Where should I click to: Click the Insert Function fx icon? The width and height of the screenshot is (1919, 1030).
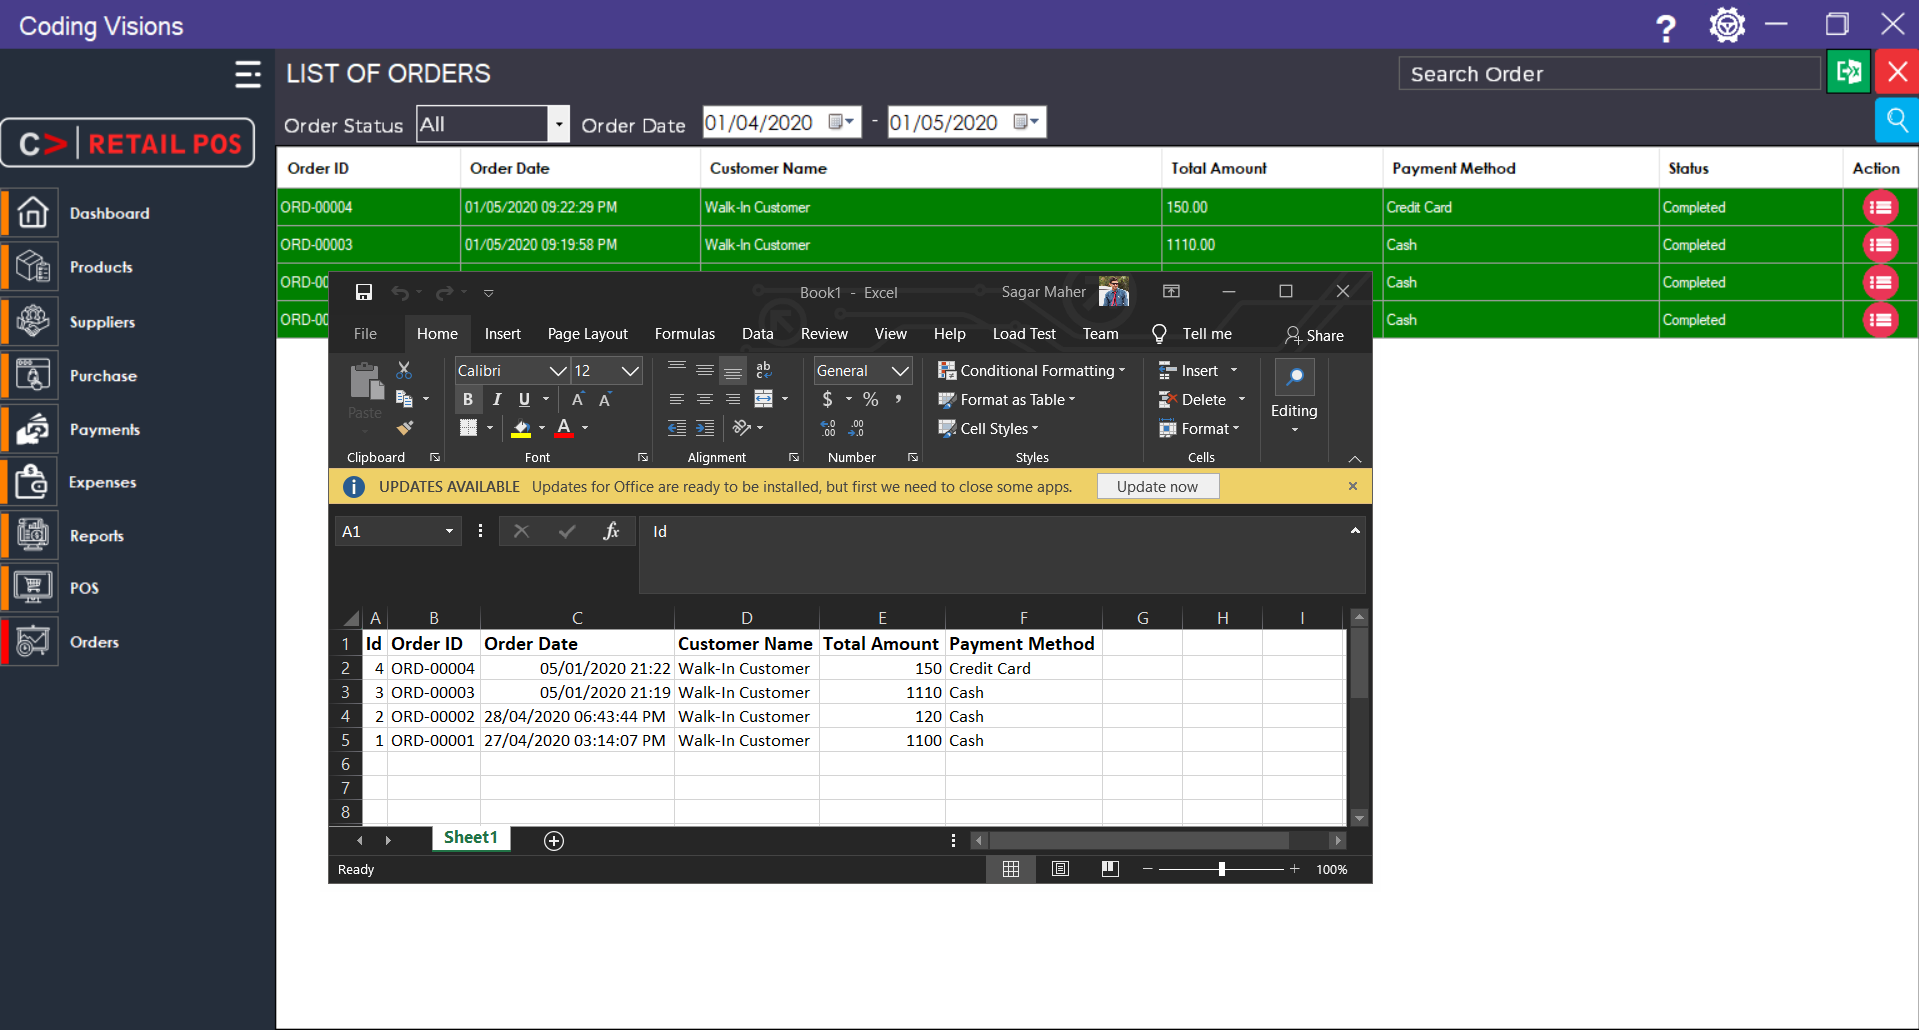click(611, 531)
